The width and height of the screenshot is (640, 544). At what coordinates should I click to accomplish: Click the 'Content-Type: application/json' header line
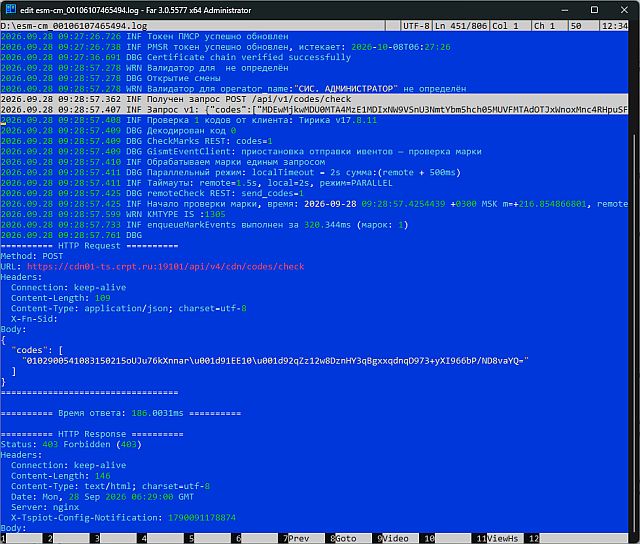pyautogui.click(x=129, y=309)
